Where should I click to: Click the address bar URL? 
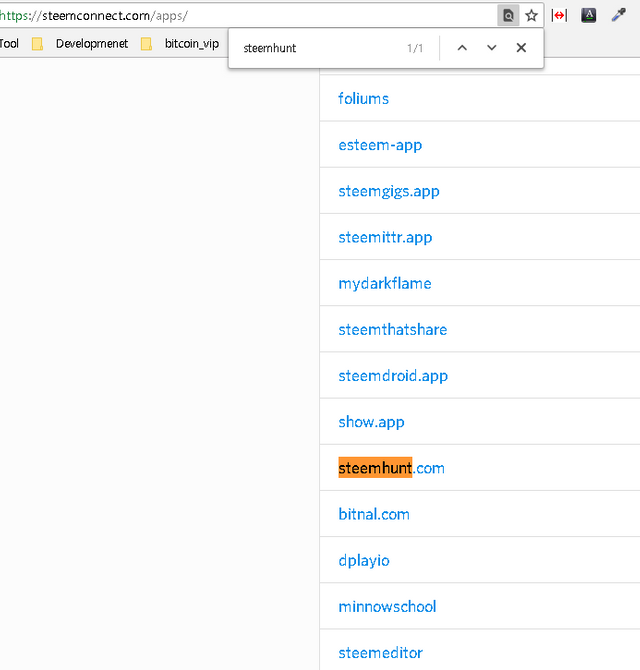coord(94,16)
